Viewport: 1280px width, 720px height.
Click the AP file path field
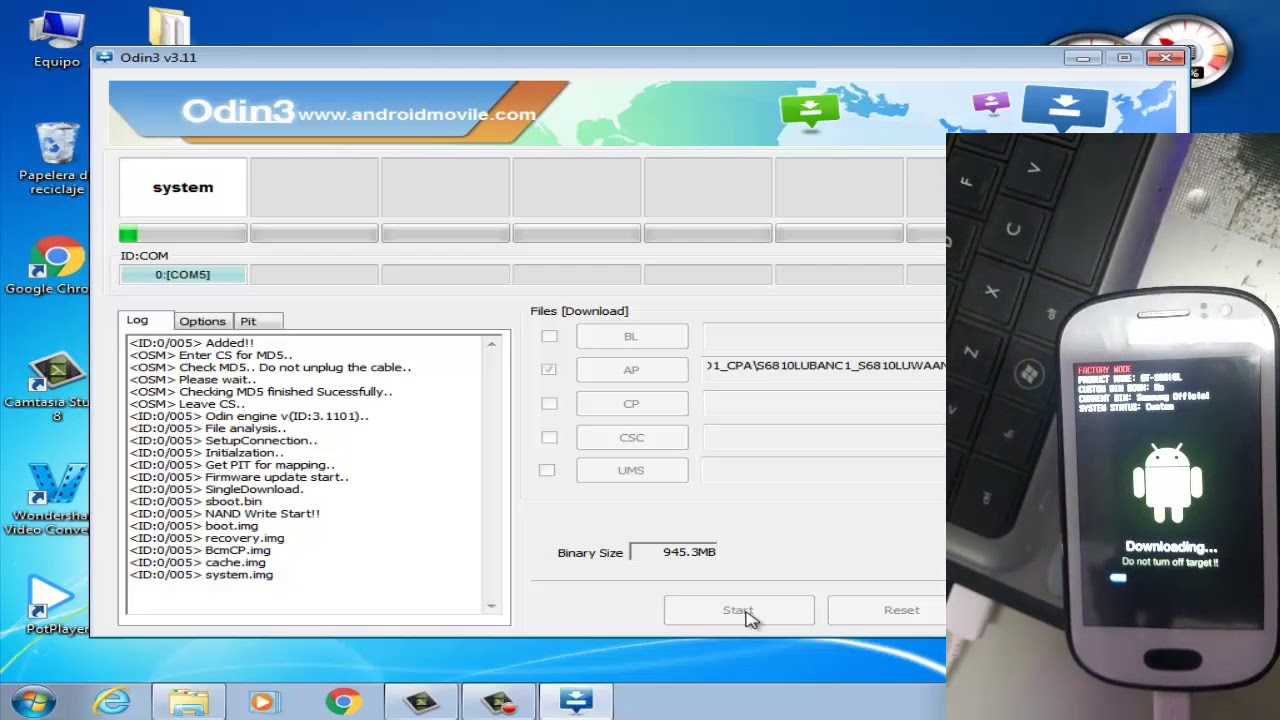824,366
